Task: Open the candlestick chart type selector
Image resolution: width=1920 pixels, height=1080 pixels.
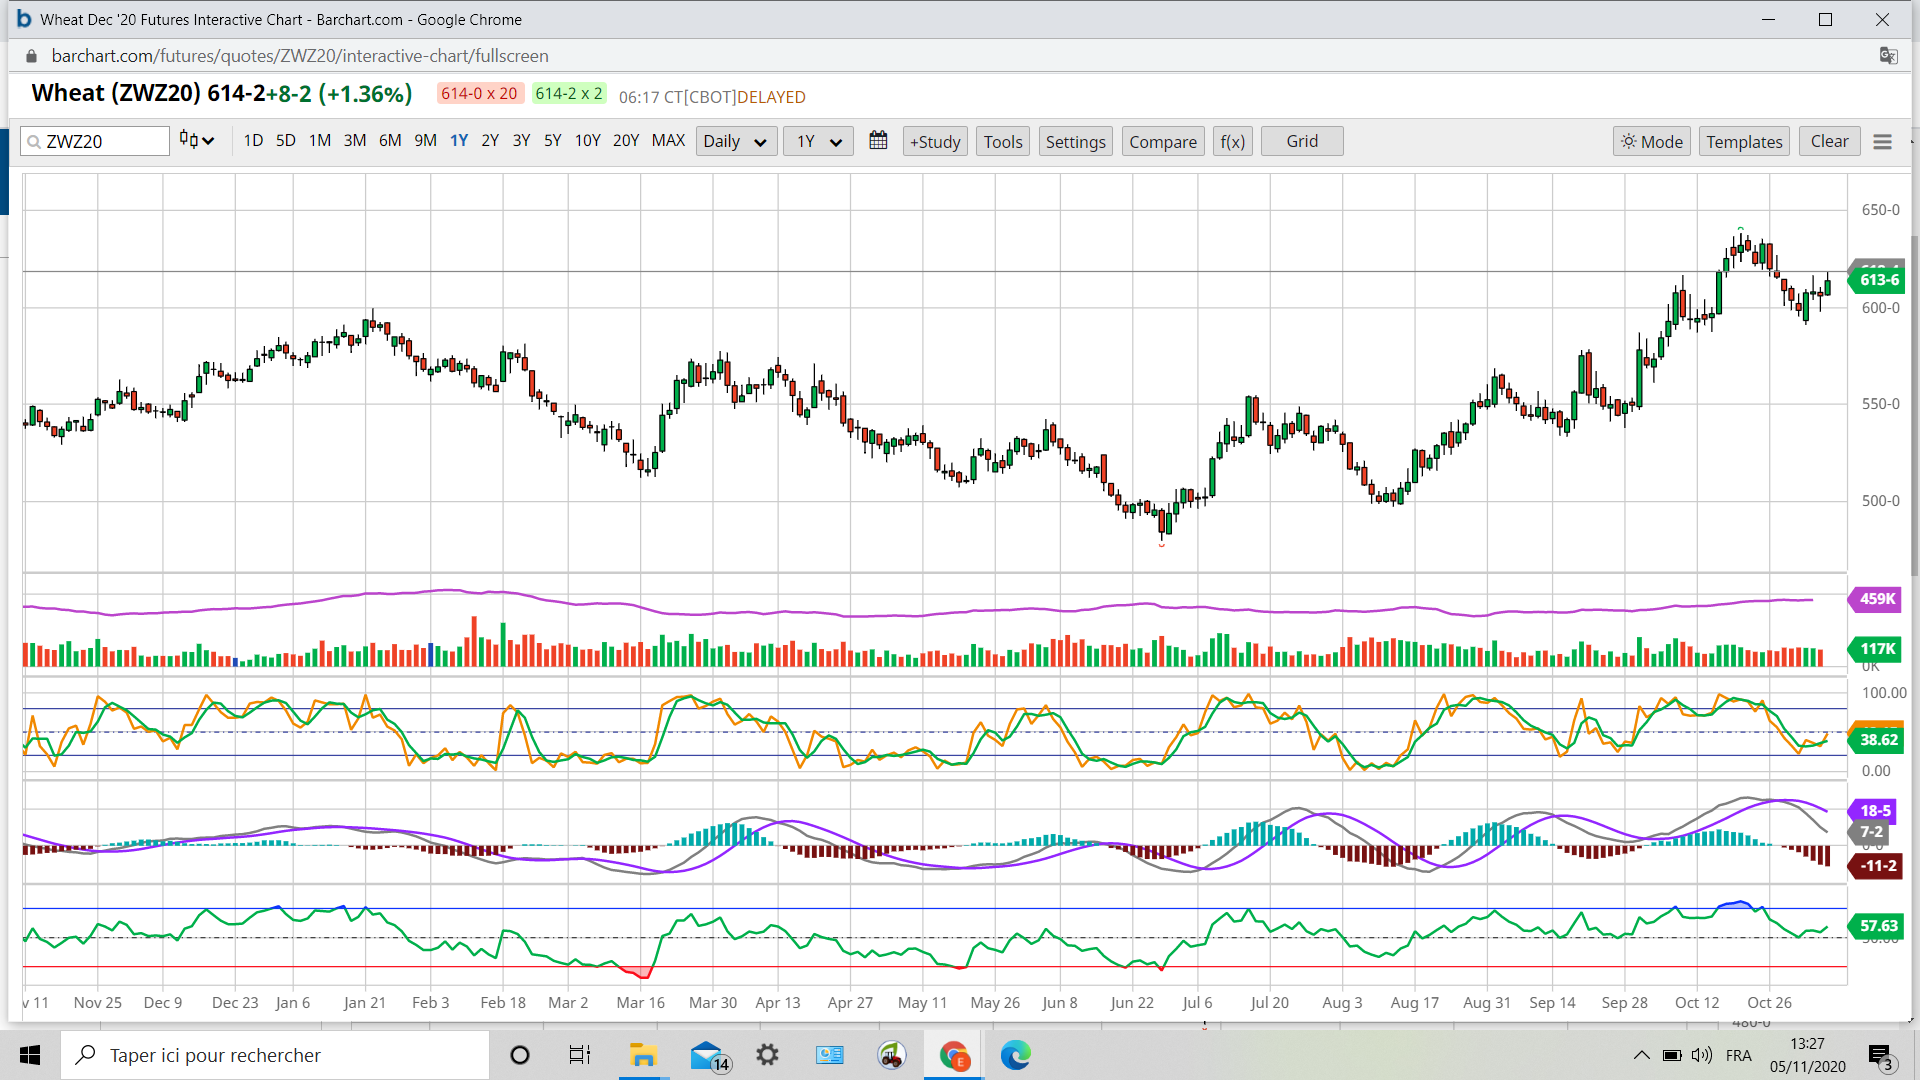Action: tap(197, 141)
